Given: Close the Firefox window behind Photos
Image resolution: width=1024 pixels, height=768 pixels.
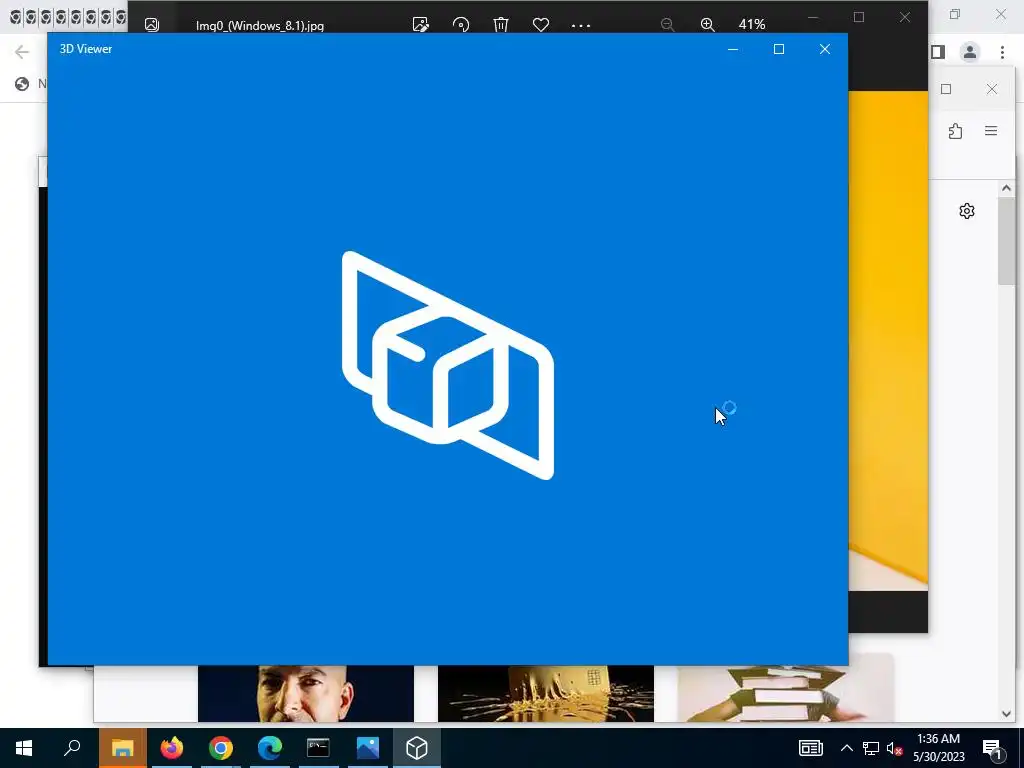Looking at the screenshot, I should [x=991, y=89].
